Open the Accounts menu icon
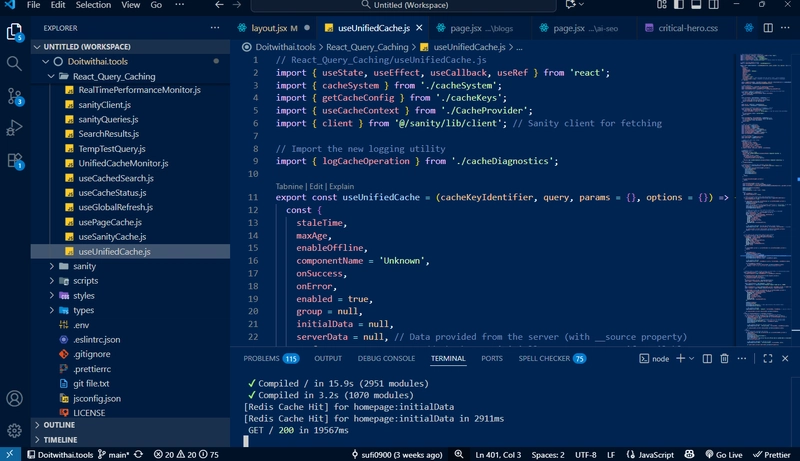 15,399
